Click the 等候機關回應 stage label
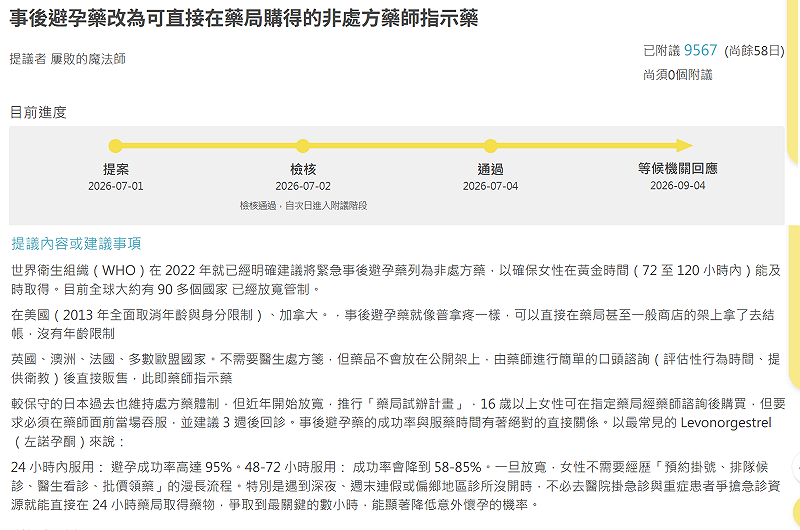The width and height of the screenshot is (800, 530). 678,168
